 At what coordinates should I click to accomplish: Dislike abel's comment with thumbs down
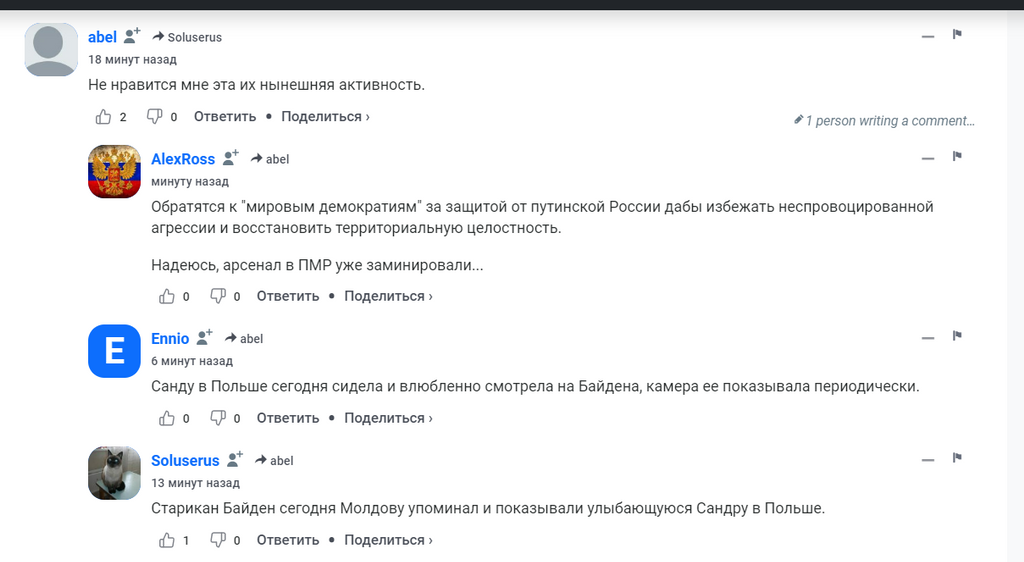154,117
